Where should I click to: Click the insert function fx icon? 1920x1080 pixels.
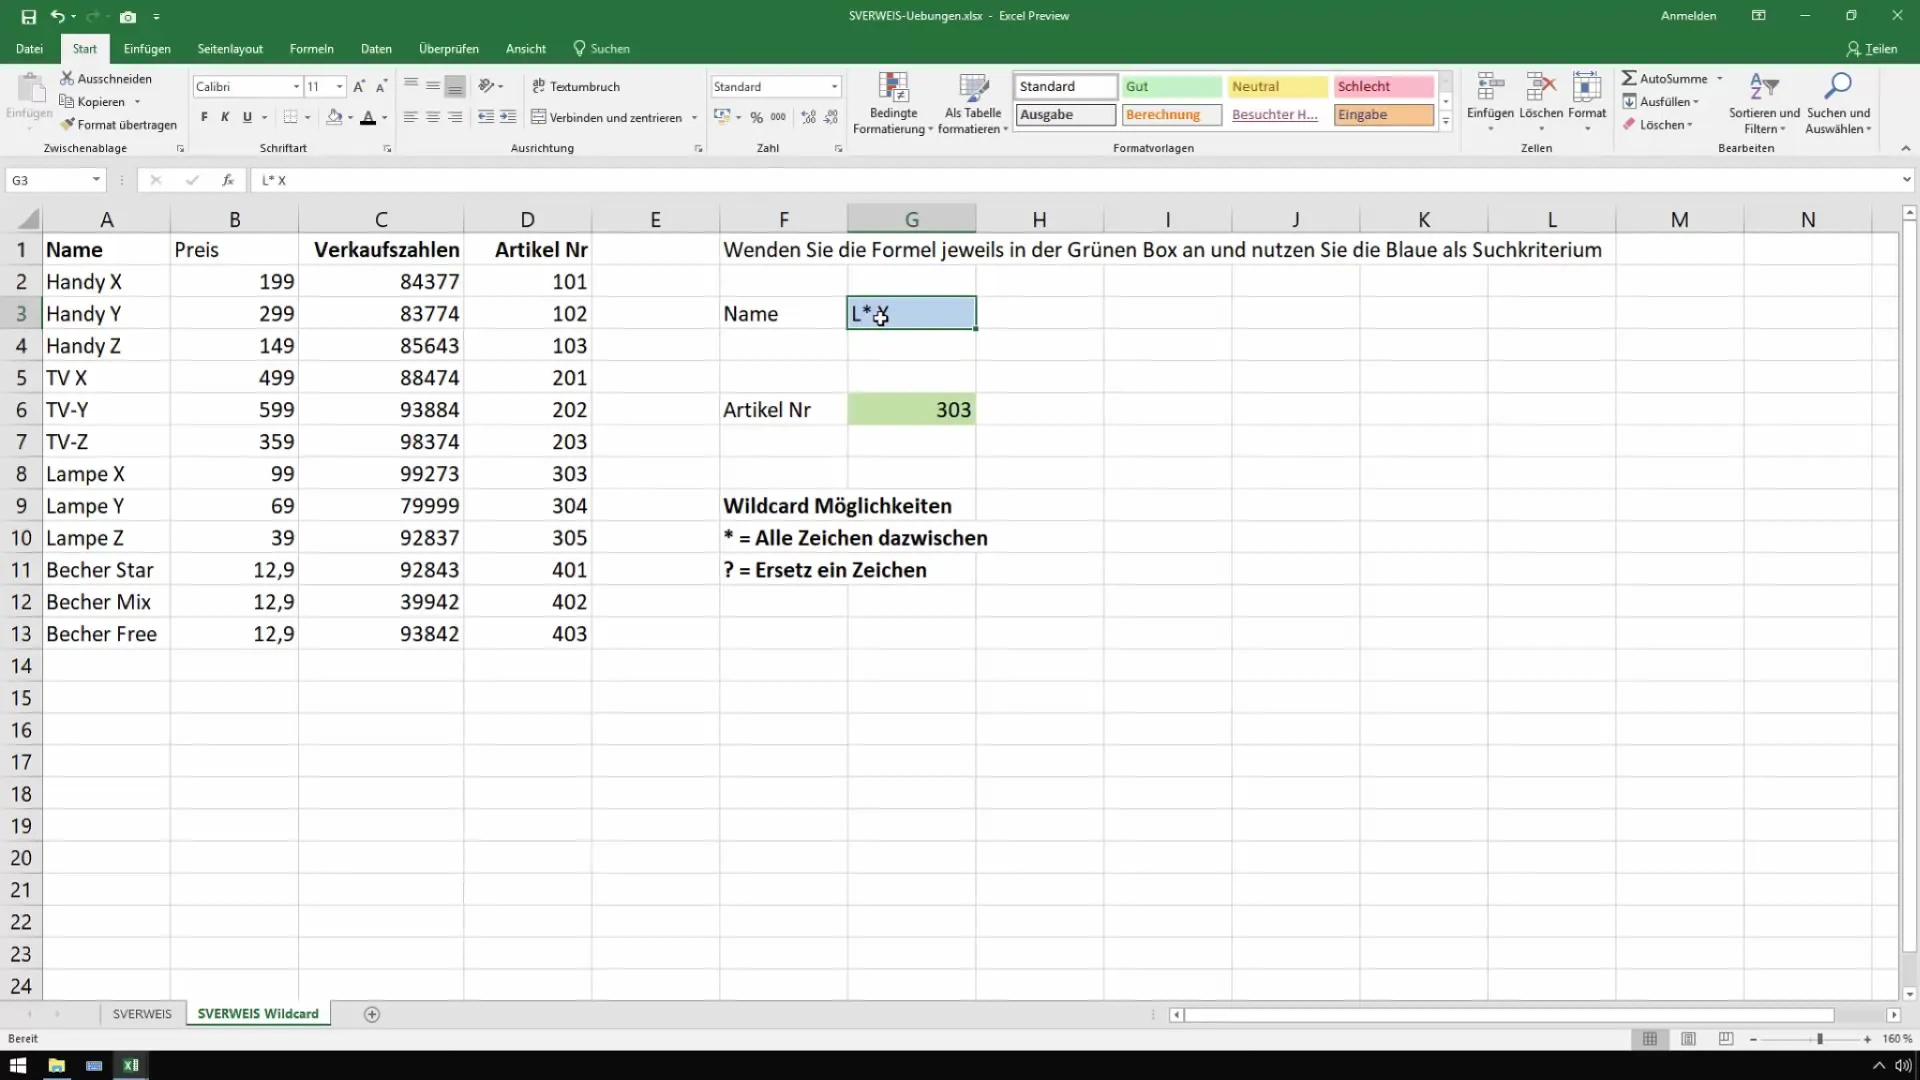[228, 180]
